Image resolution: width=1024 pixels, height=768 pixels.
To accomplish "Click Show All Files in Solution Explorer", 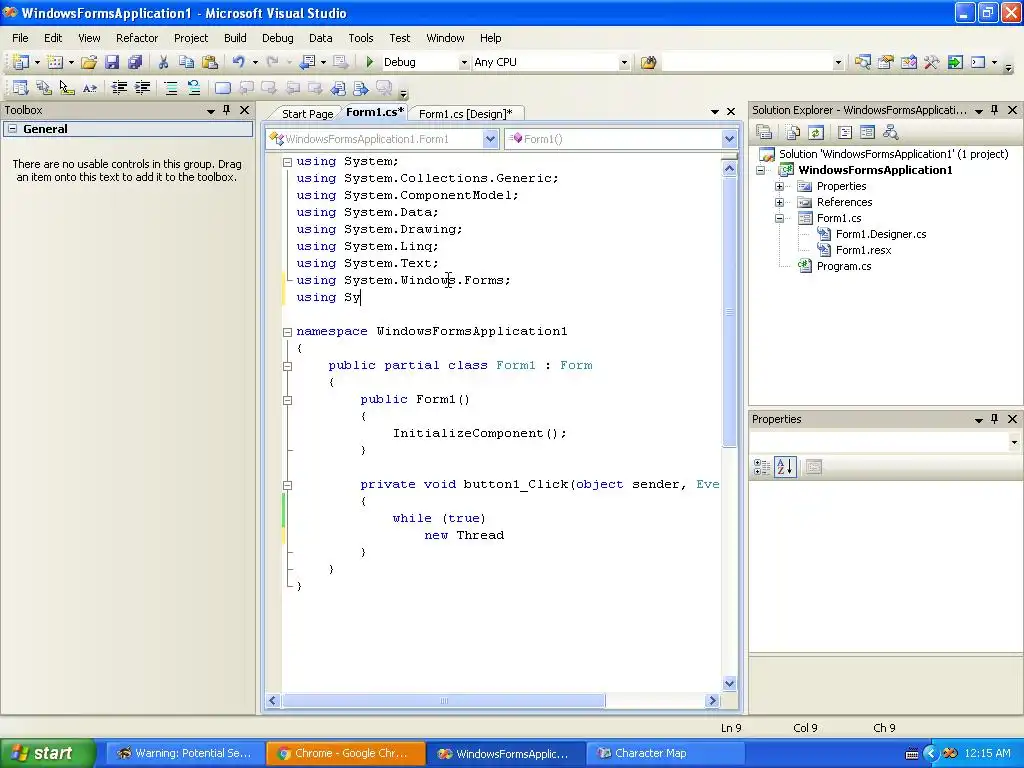I will [x=793, y=133].
